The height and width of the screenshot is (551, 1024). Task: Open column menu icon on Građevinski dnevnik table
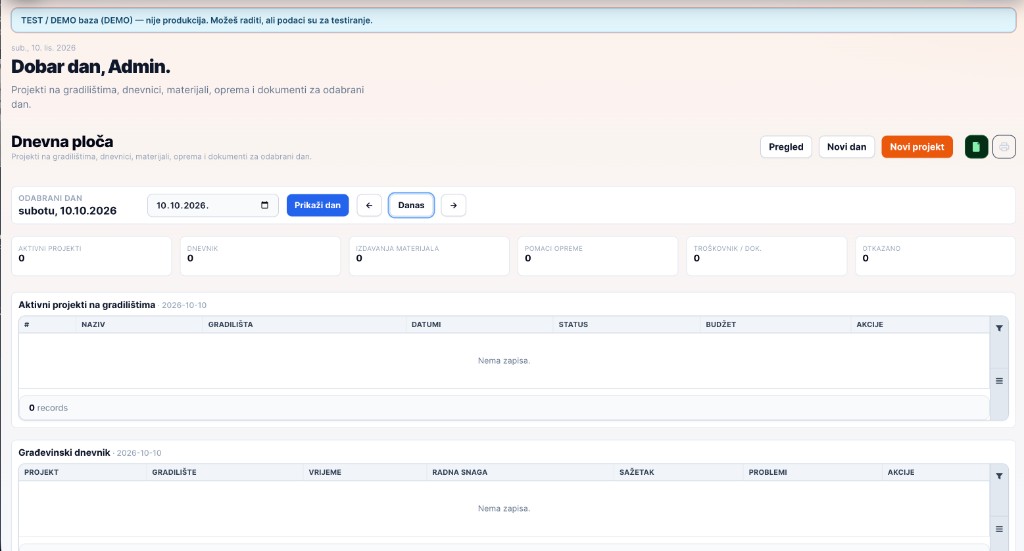999,529
